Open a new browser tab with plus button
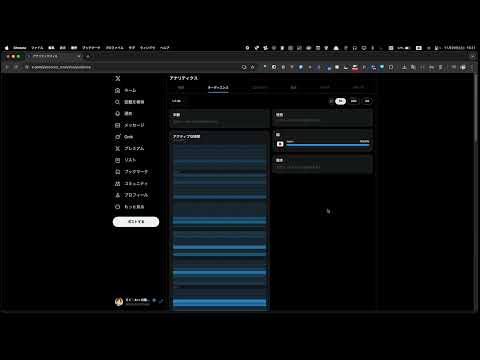 click(x=88, y=57)
